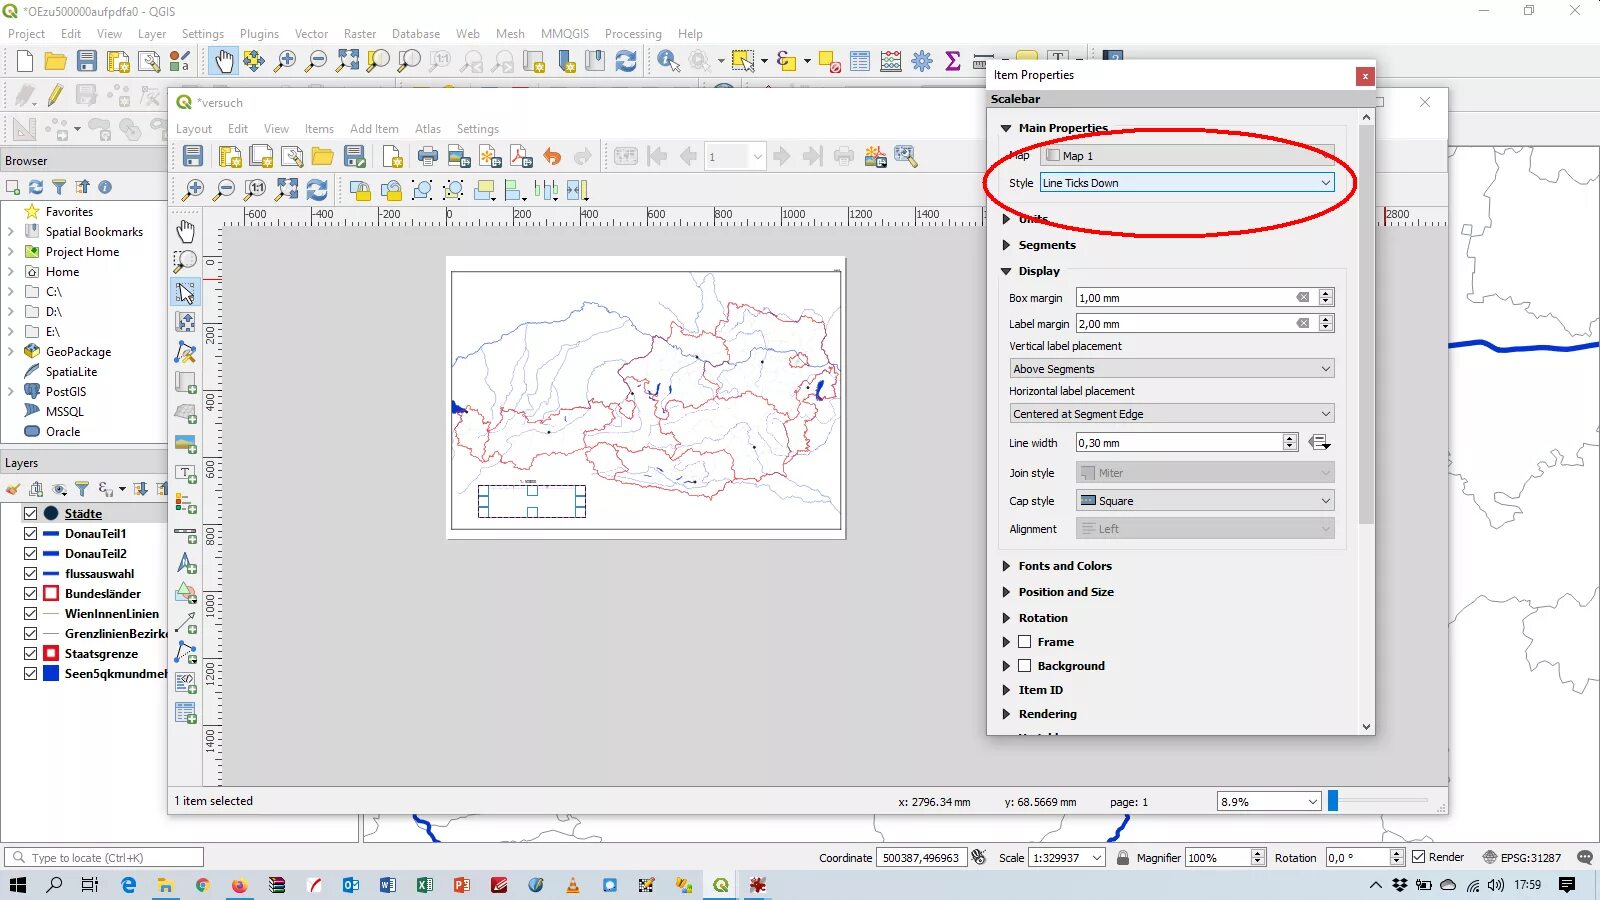
Task: Click the Print Layout icon
Action: [x=428, y=156]
